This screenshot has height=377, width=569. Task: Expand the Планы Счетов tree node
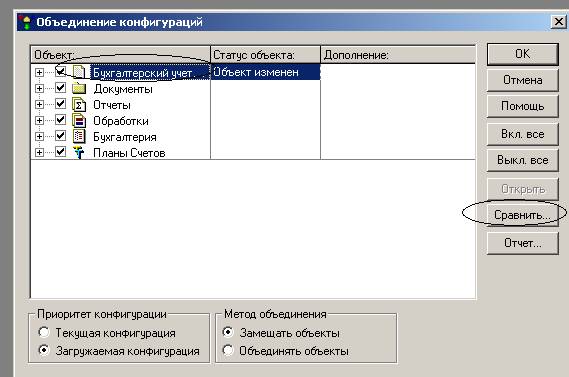click(39, 152)
